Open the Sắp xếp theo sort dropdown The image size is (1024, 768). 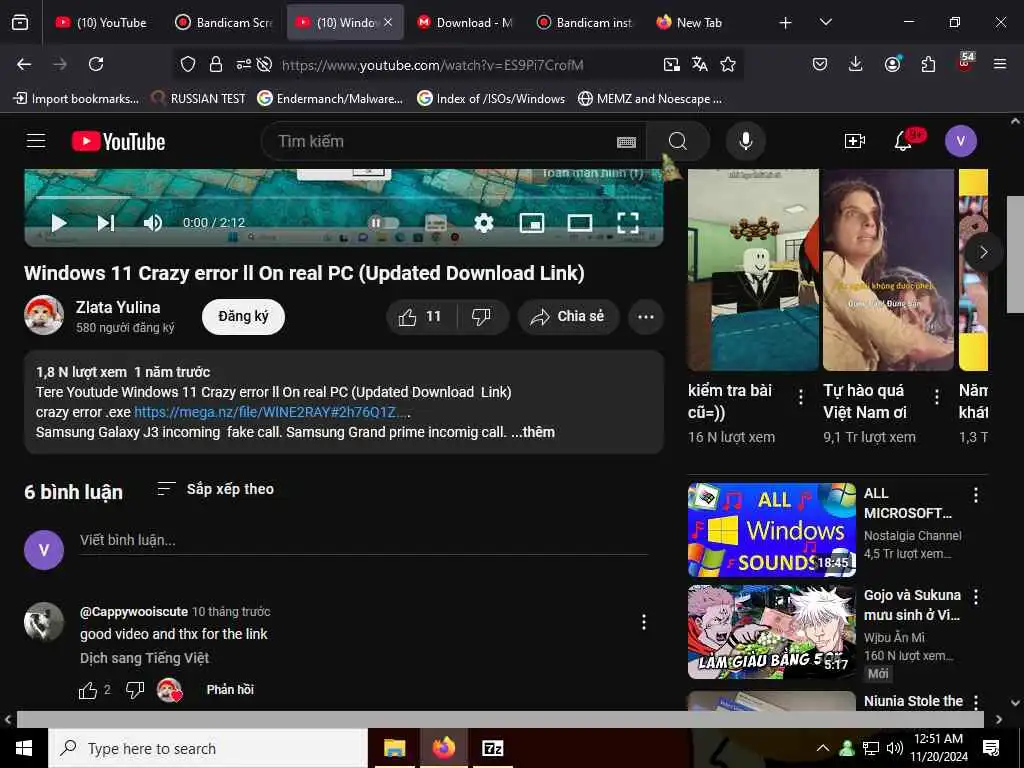click(216, 489)
